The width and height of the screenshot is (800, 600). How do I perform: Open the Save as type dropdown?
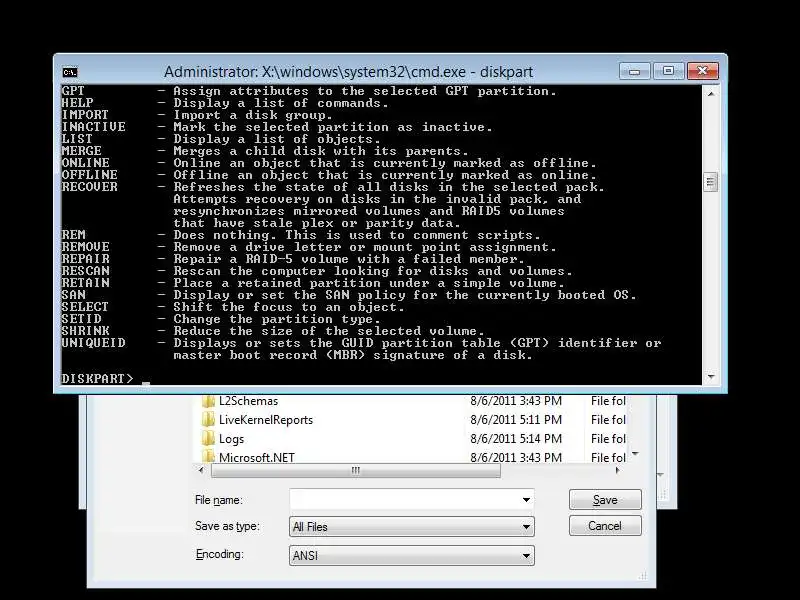412,527
